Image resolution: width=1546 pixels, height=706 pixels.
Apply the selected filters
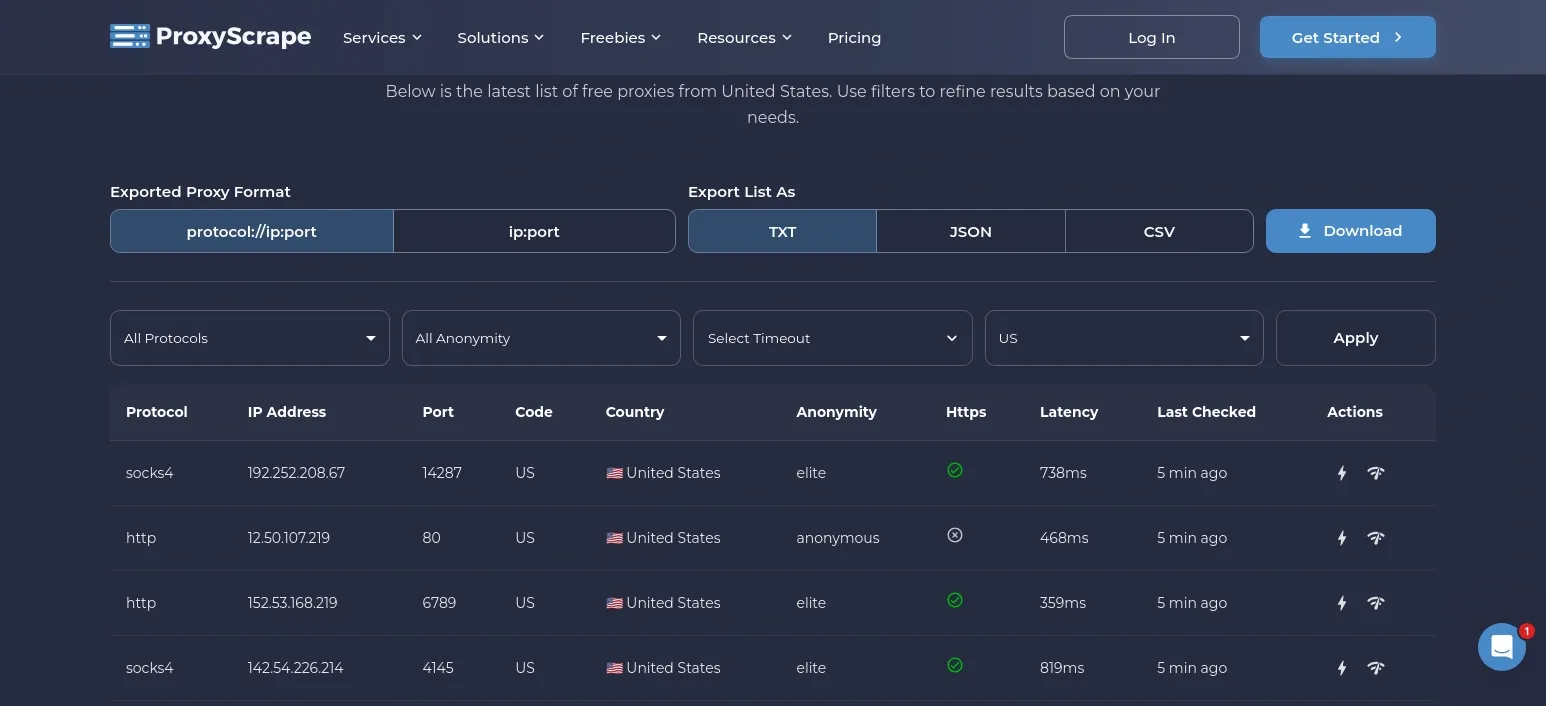pos(1355,338)
